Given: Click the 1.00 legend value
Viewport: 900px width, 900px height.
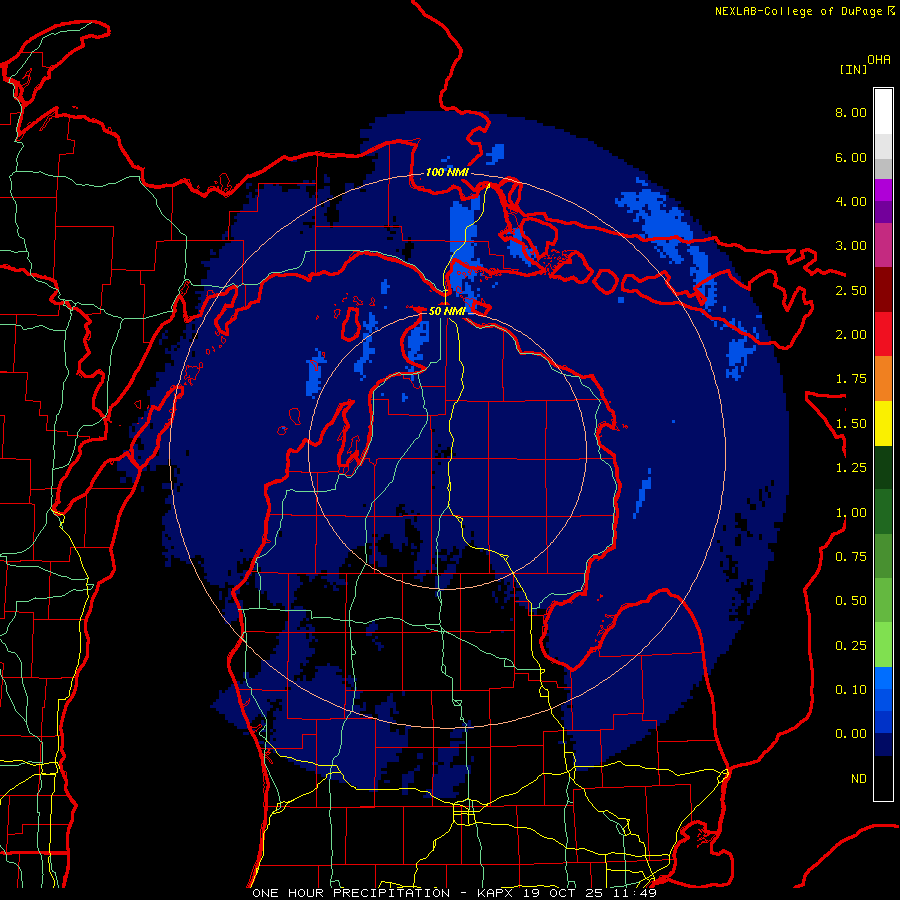Looking at the screenshot, I should (x=851, y=513).
